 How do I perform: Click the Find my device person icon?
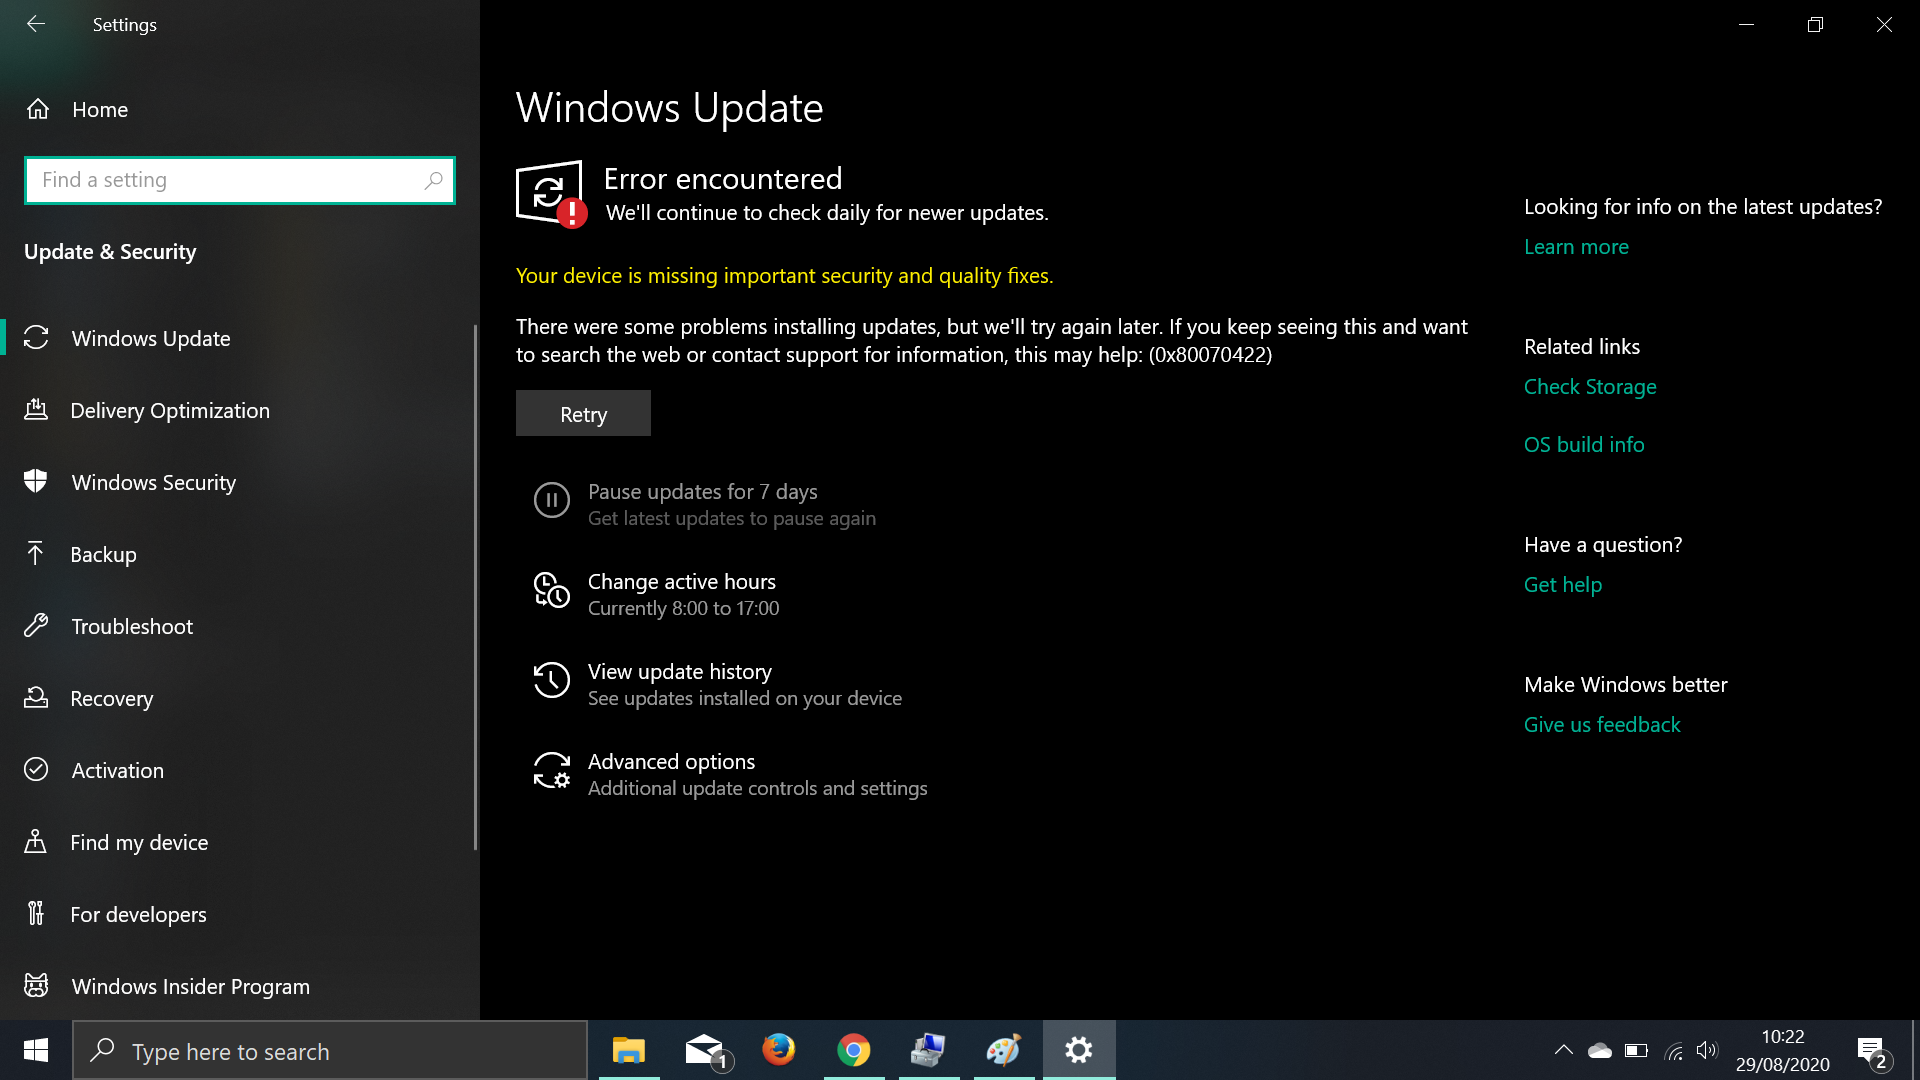[x=36, y=841]
